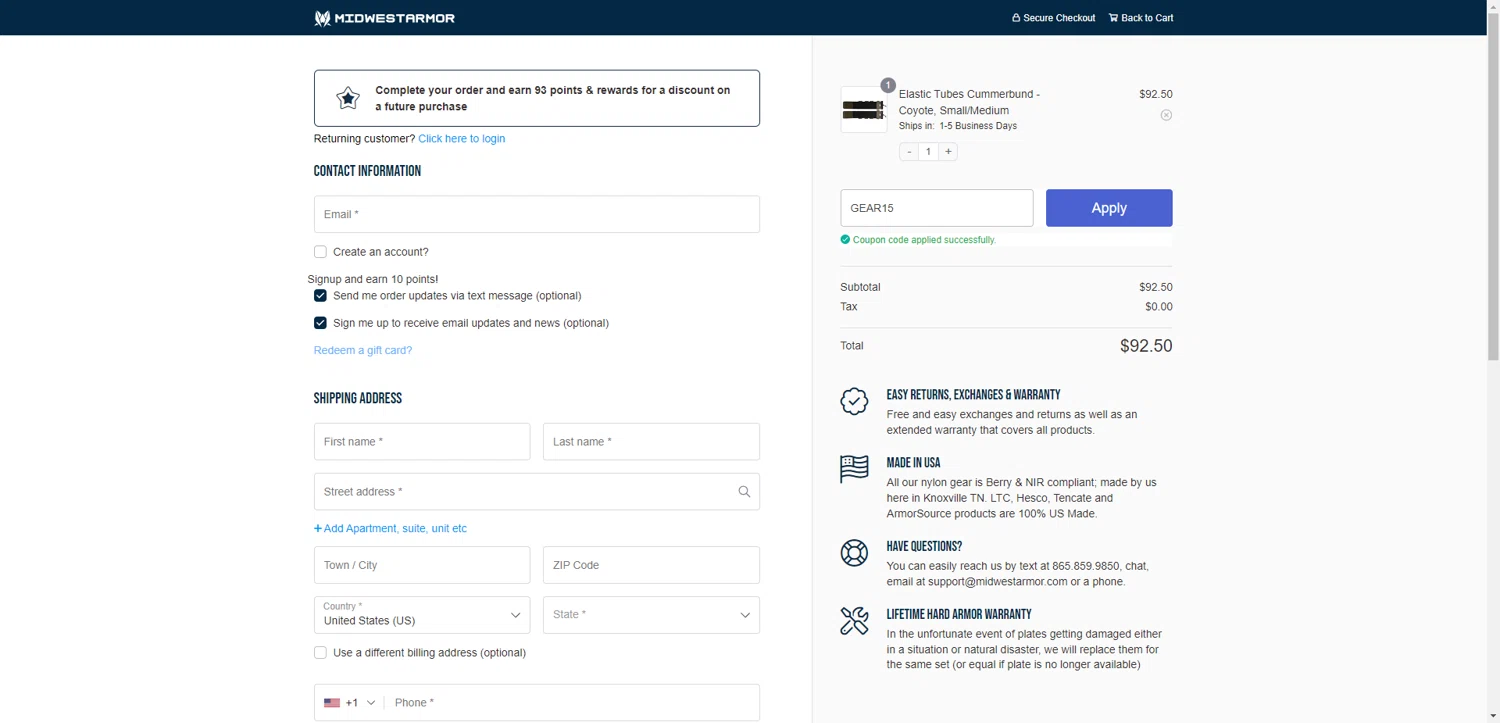Click the Have Questions lifebuoy icon
This screenshot has width=1500, height=723.
pos(854,553)
